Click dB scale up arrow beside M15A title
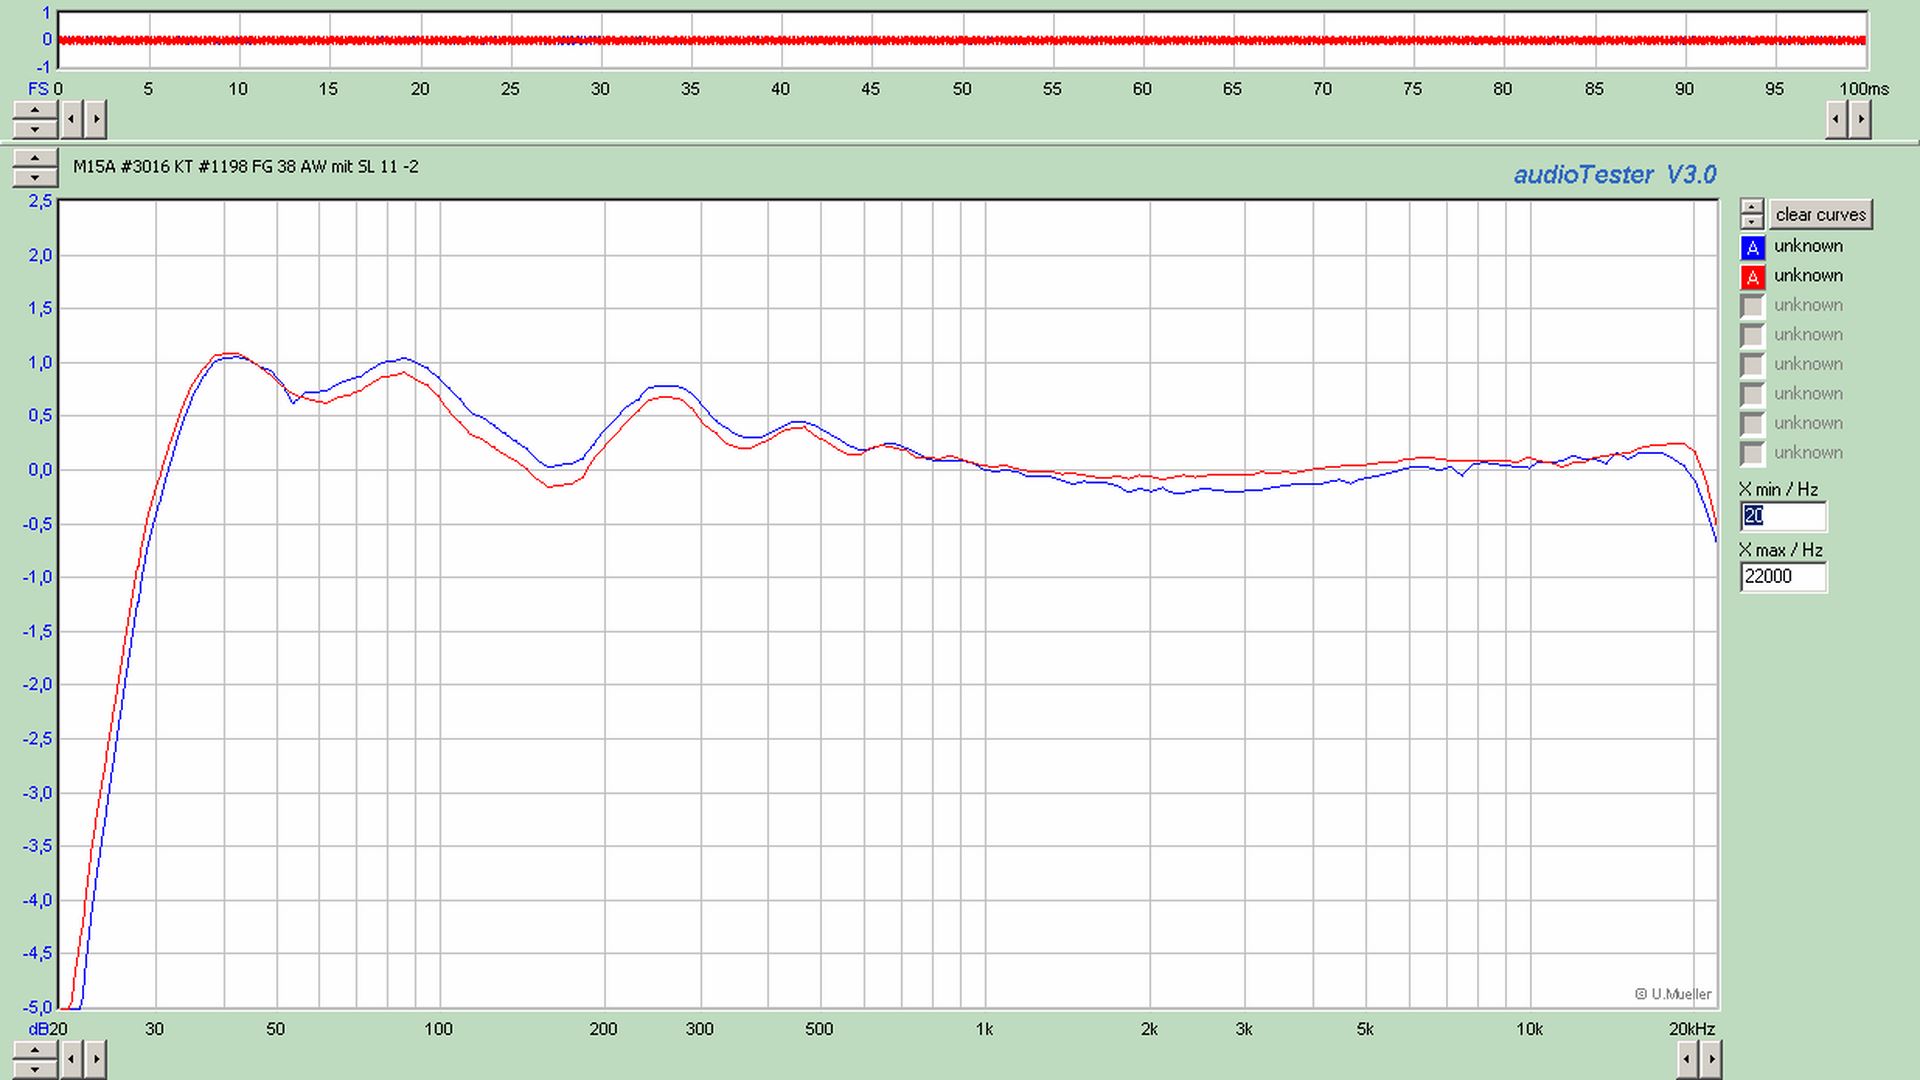The width and height of the screenshot is (1920, 1080). (x=35, y=158)
